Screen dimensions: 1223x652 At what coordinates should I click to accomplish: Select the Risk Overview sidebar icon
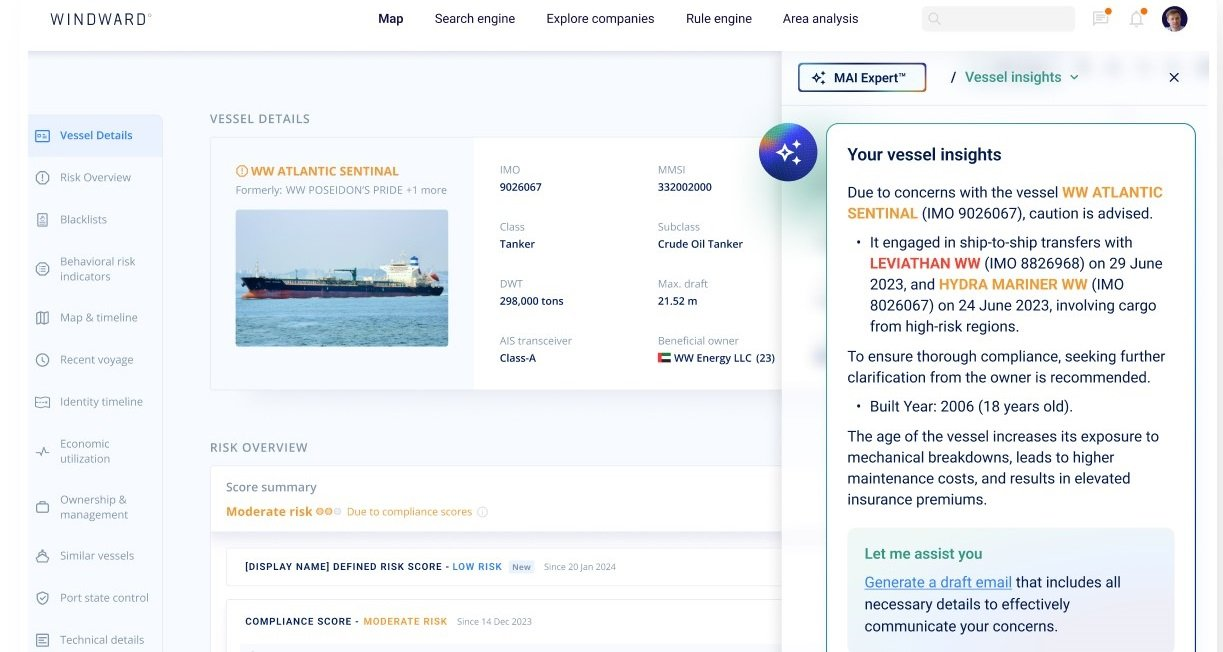click(x=44, y=177)
